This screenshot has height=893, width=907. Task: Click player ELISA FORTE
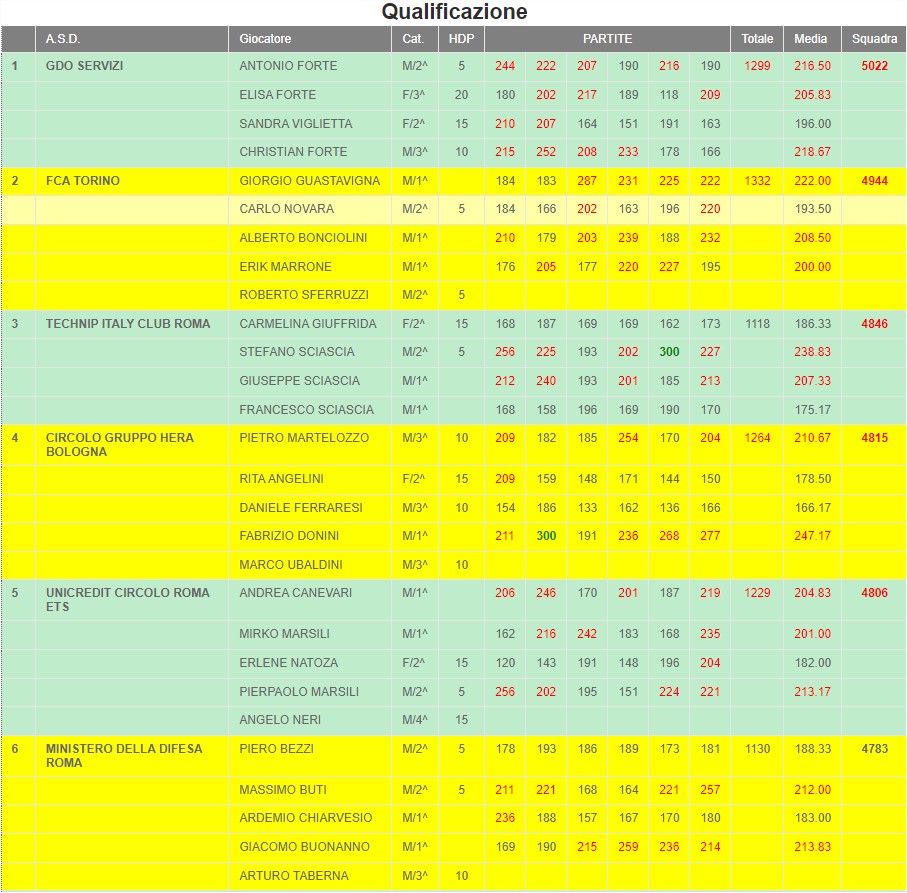tap(278, 95)
